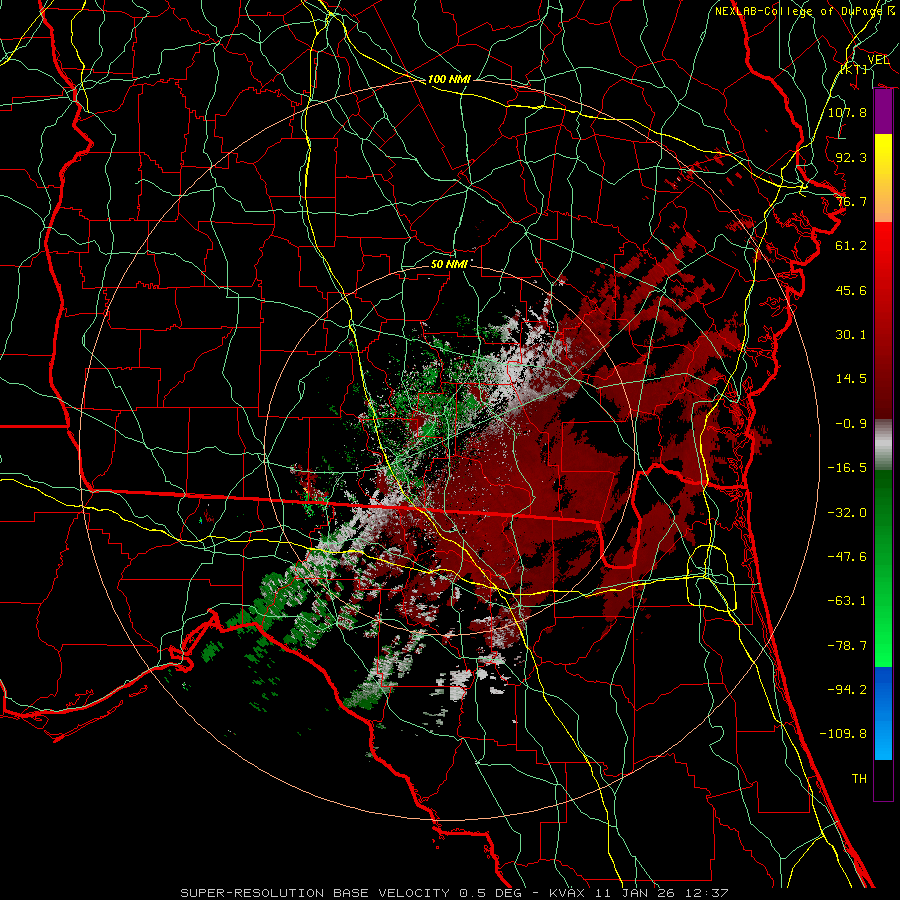Click the 50 NMI range ring label
The width and height of the screenshot is (900, 900).
click(449, 264)
